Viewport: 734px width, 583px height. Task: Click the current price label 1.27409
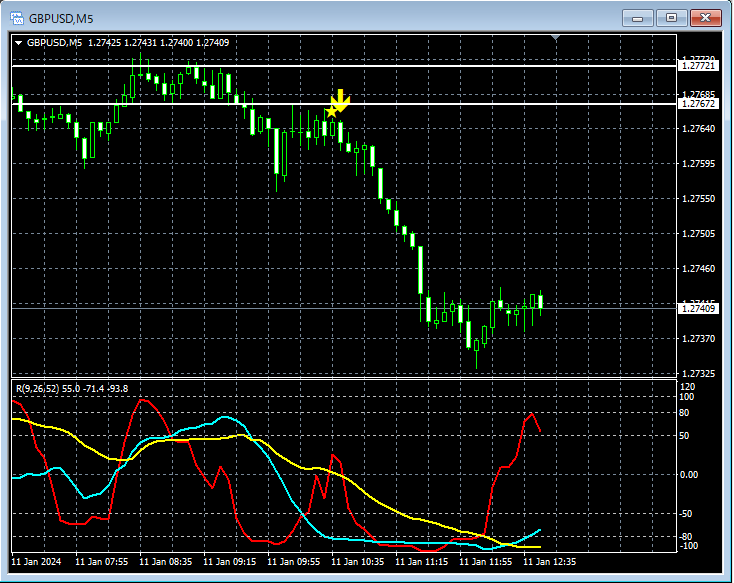pyautogui.click(x=698, y=308)
